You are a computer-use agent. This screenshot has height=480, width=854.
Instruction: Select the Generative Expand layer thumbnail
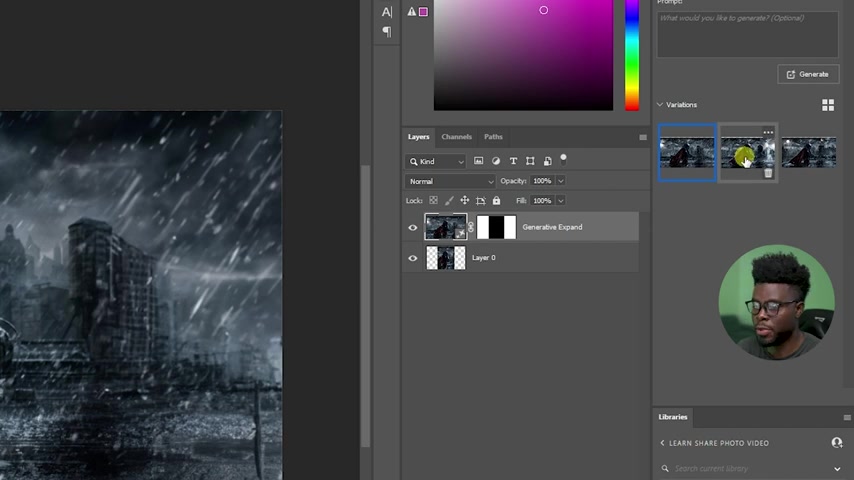click(x=446, y=227)
